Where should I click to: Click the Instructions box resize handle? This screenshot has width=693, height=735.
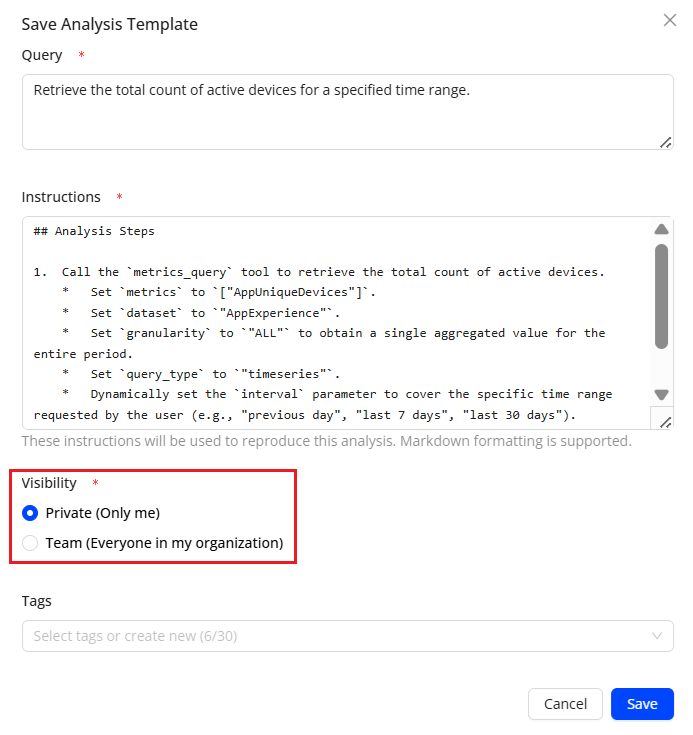tap(665, 421)
